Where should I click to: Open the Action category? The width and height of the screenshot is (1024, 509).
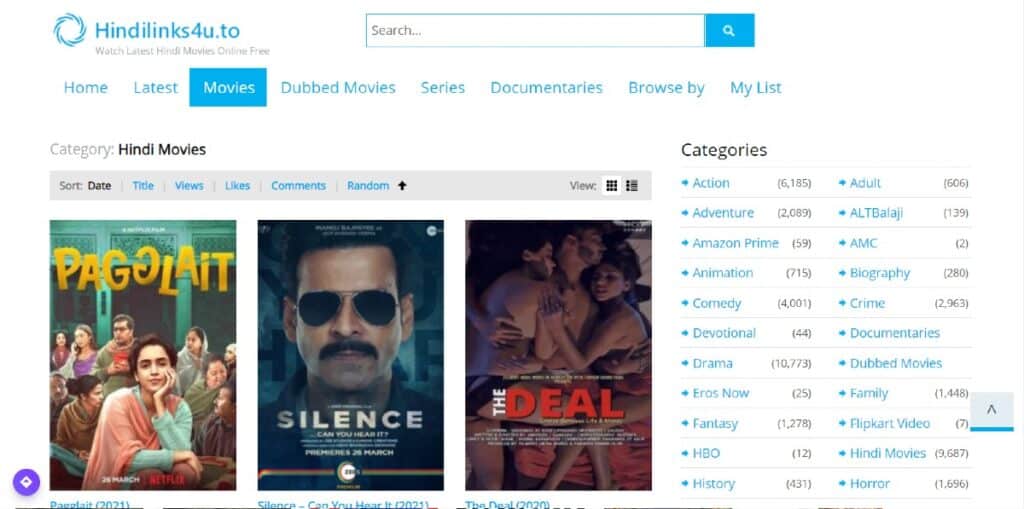point(711,183)
